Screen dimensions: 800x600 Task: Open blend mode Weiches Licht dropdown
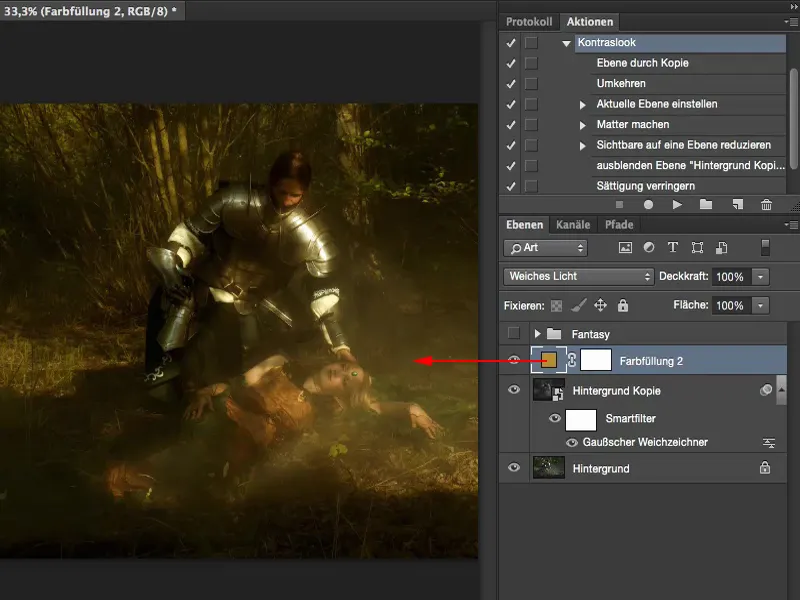[579, 277]
